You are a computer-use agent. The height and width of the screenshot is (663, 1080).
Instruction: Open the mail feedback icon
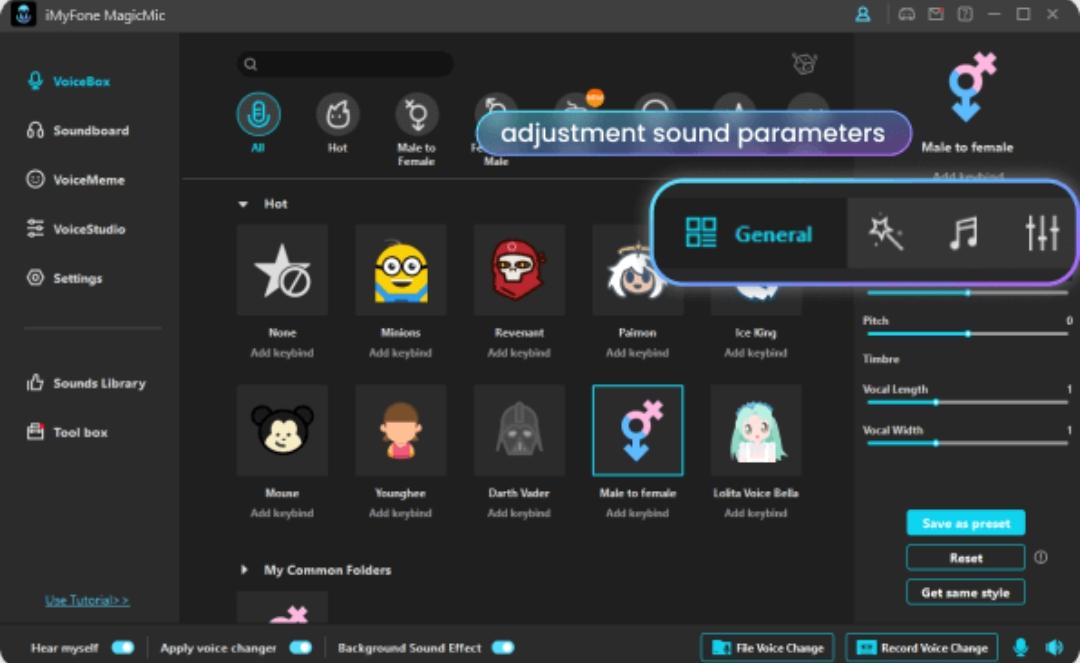(x=936, y=14)
